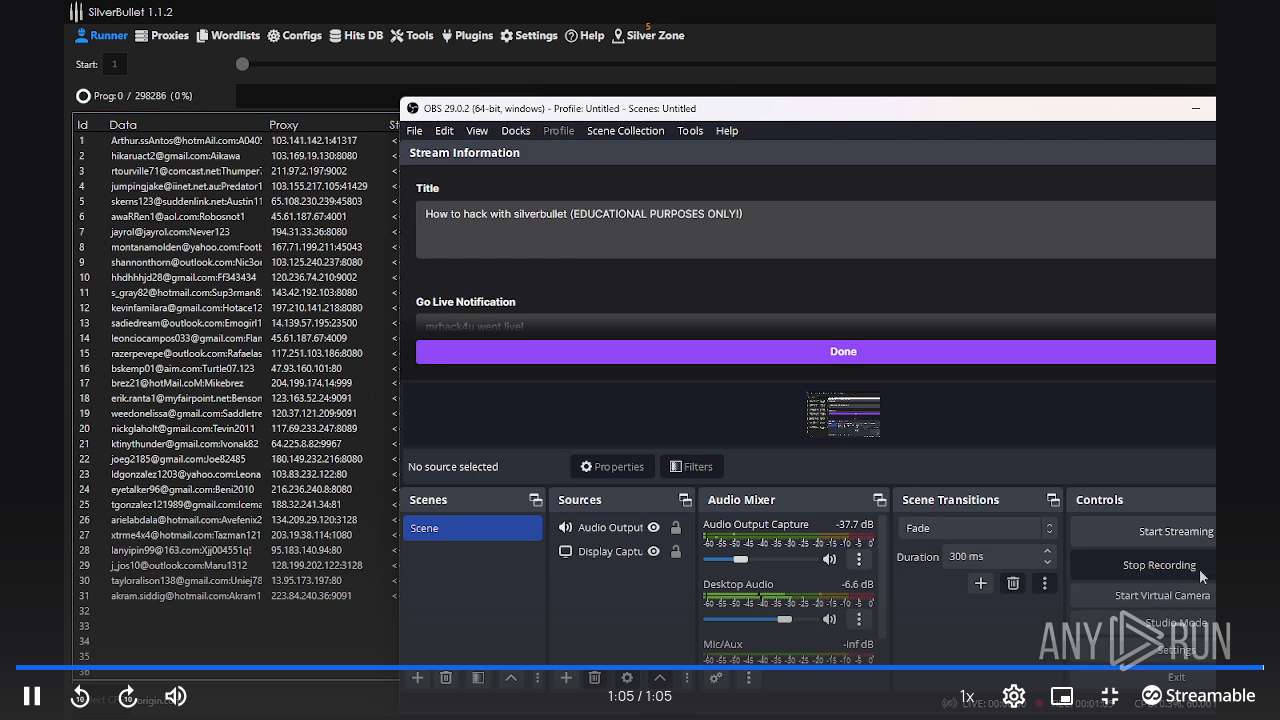Open OBS Help menu
The width and height of the screenshot is (1280, 720).
click(727, 130)
